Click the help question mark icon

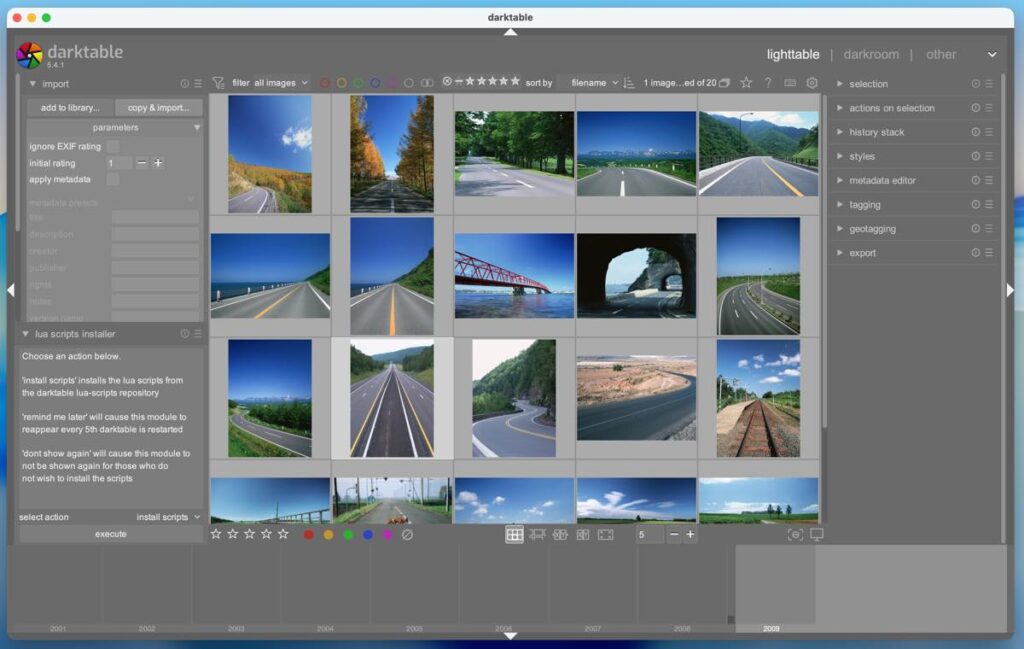[x=768, y=83]
